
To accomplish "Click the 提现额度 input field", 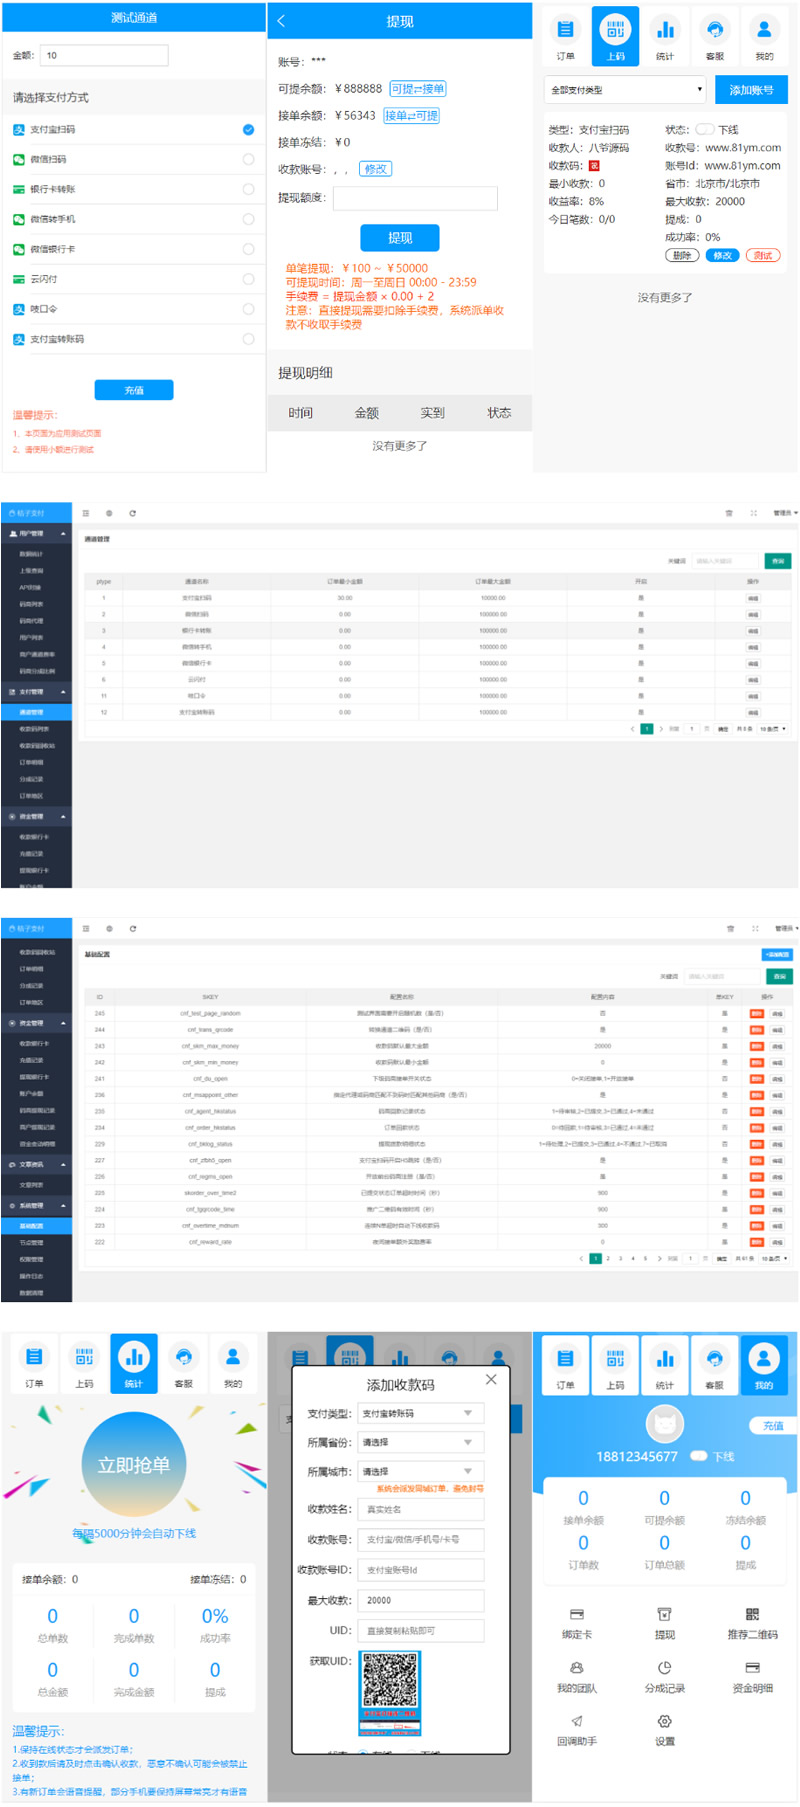I will point(415,198).
